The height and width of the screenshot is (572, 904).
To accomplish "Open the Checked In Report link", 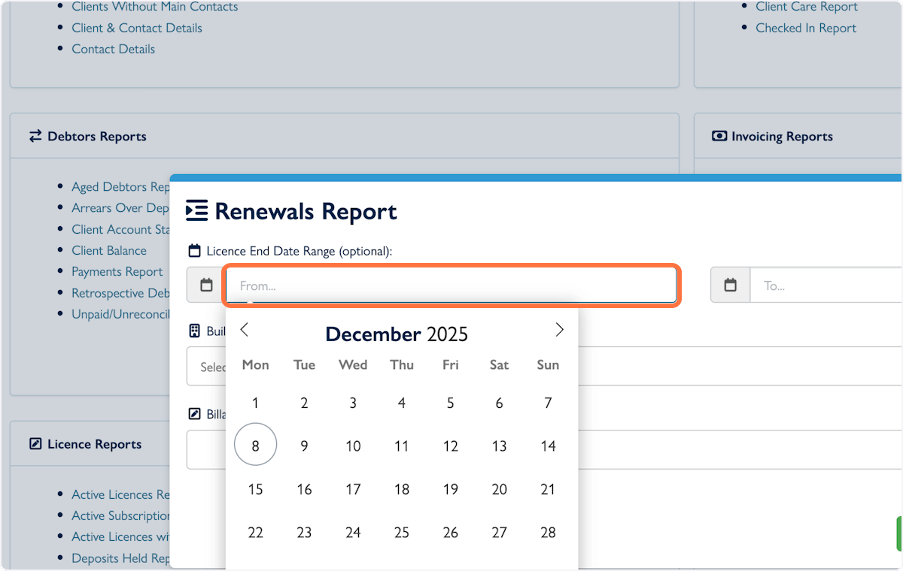I will (x=806, y=28).
